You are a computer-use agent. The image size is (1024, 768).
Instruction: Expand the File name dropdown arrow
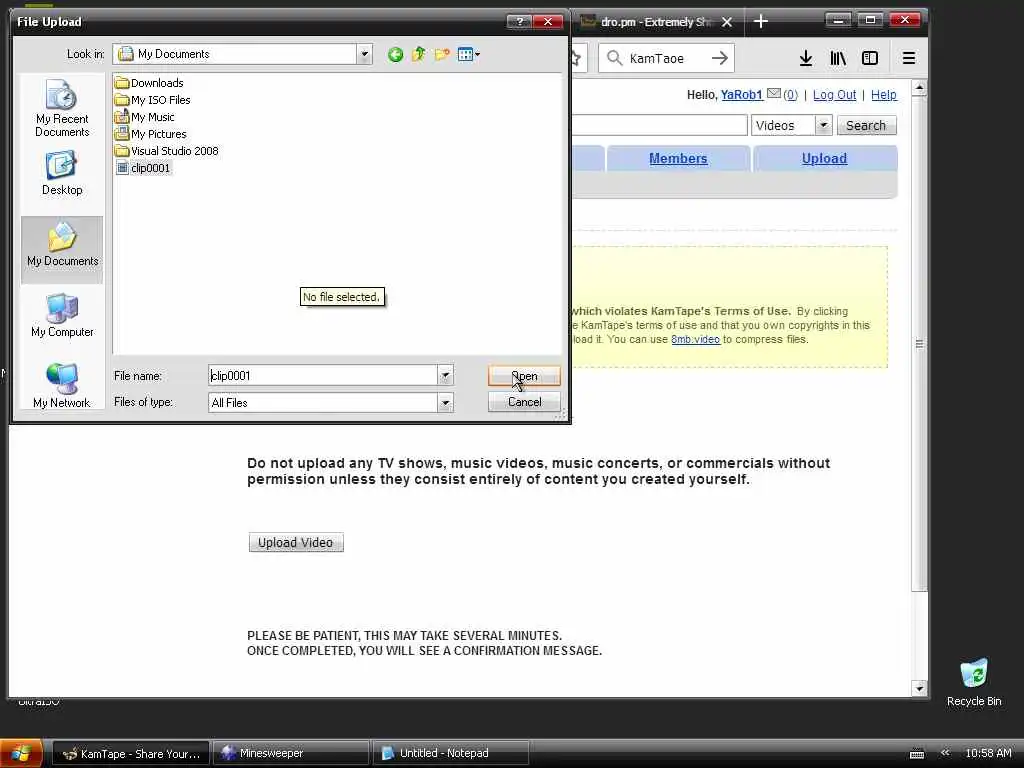pos(445,376)
